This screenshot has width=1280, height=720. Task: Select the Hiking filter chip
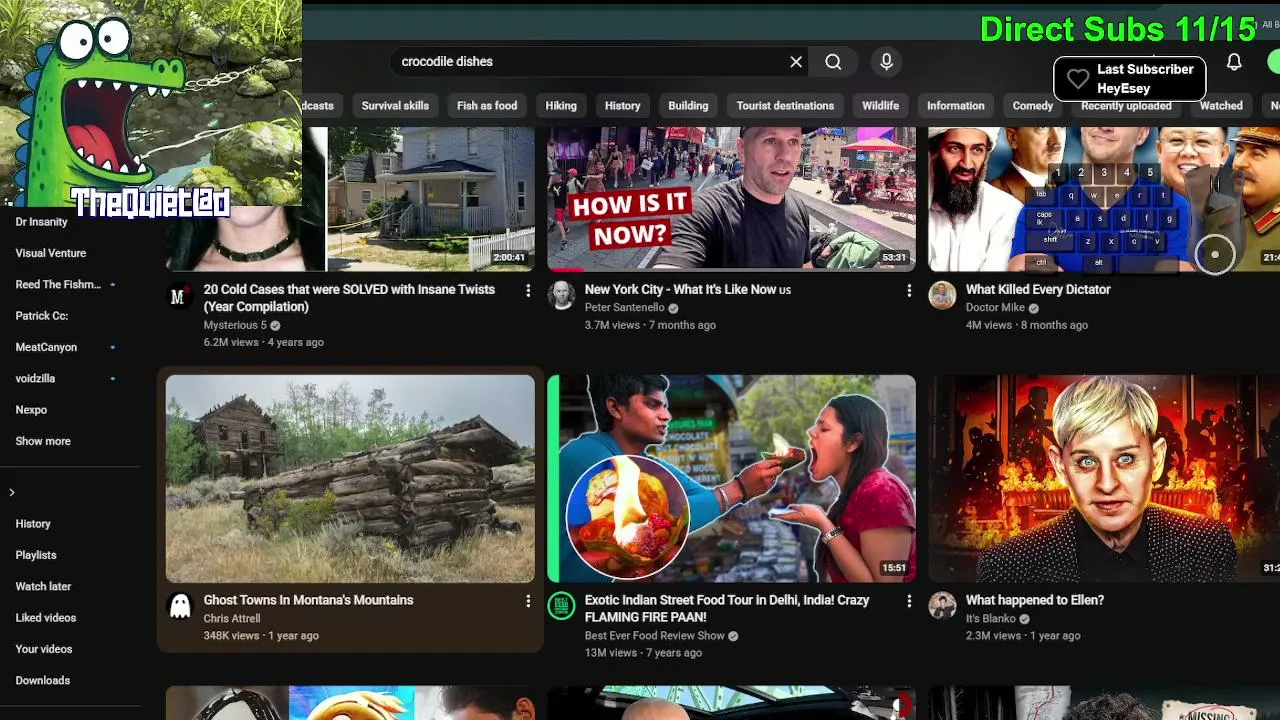(561, 106)
